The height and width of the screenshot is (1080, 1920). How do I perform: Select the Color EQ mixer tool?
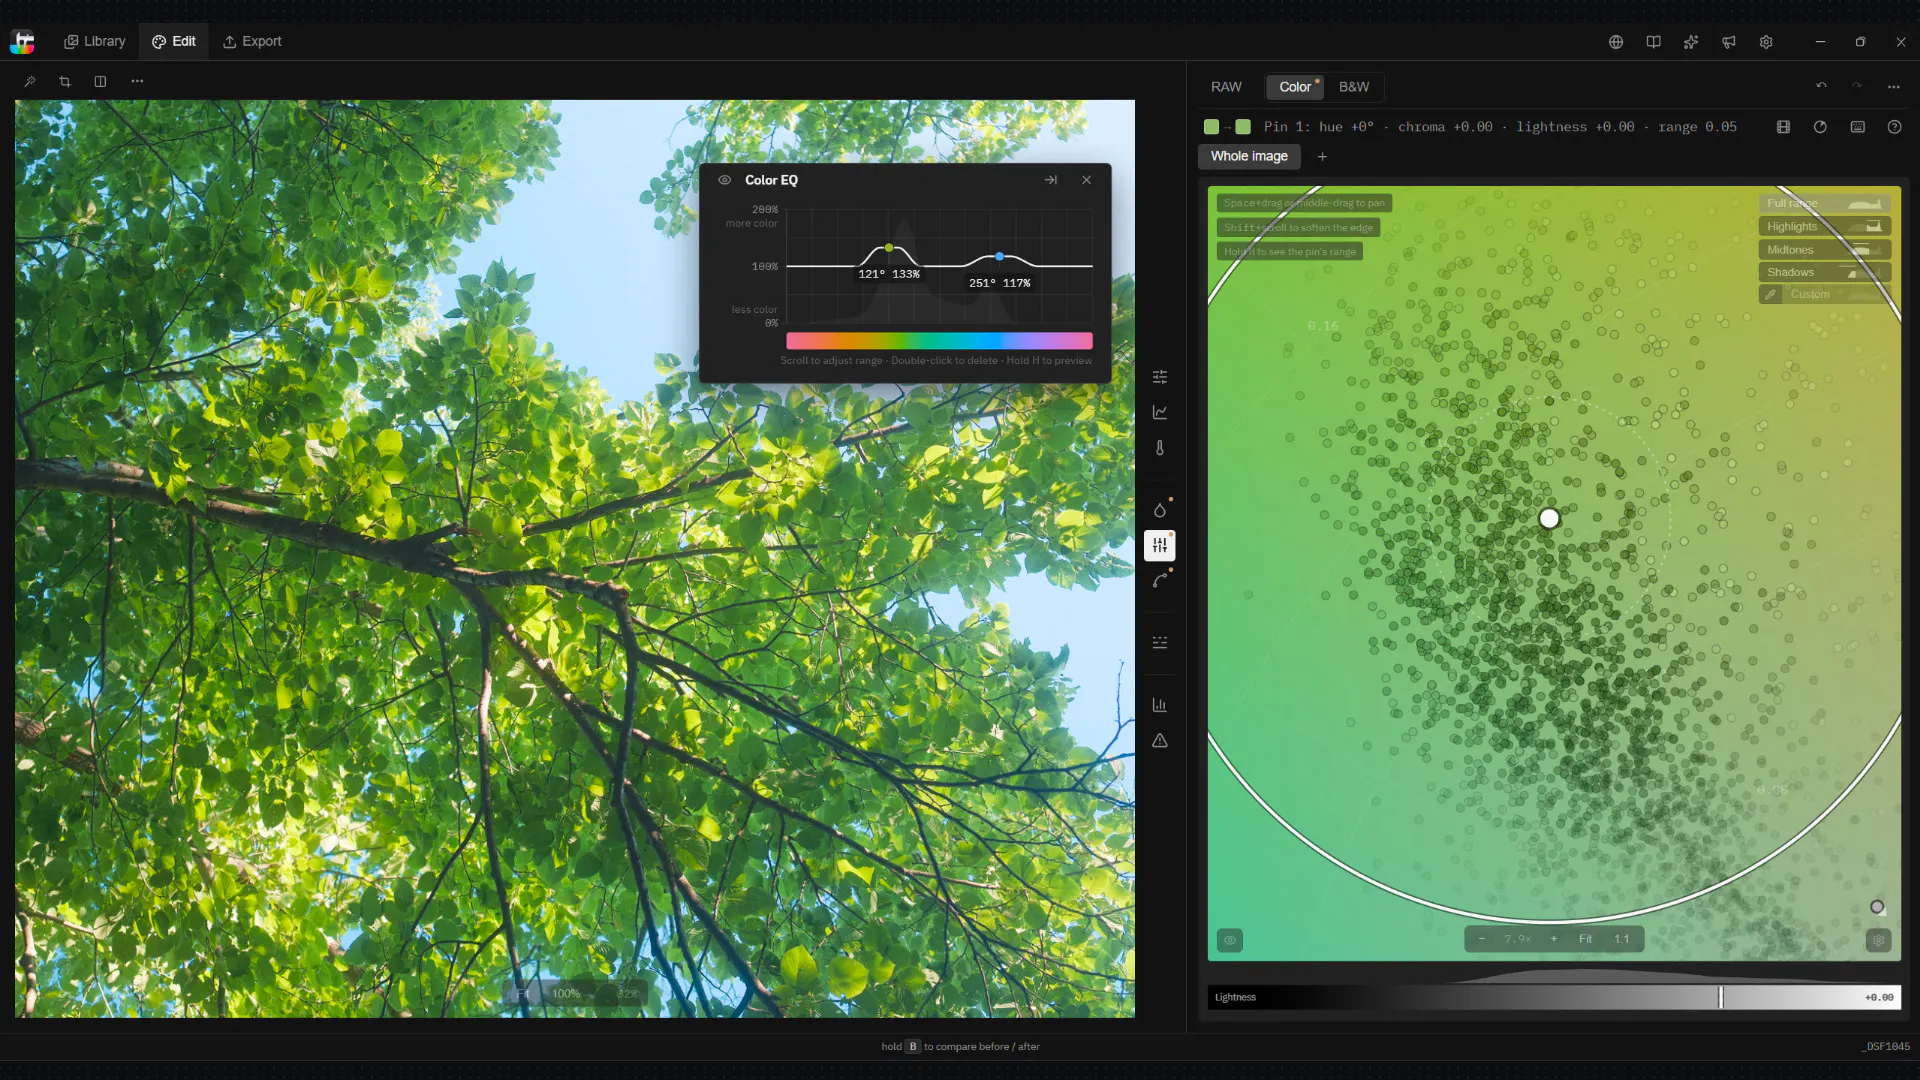click(1160, 545)
